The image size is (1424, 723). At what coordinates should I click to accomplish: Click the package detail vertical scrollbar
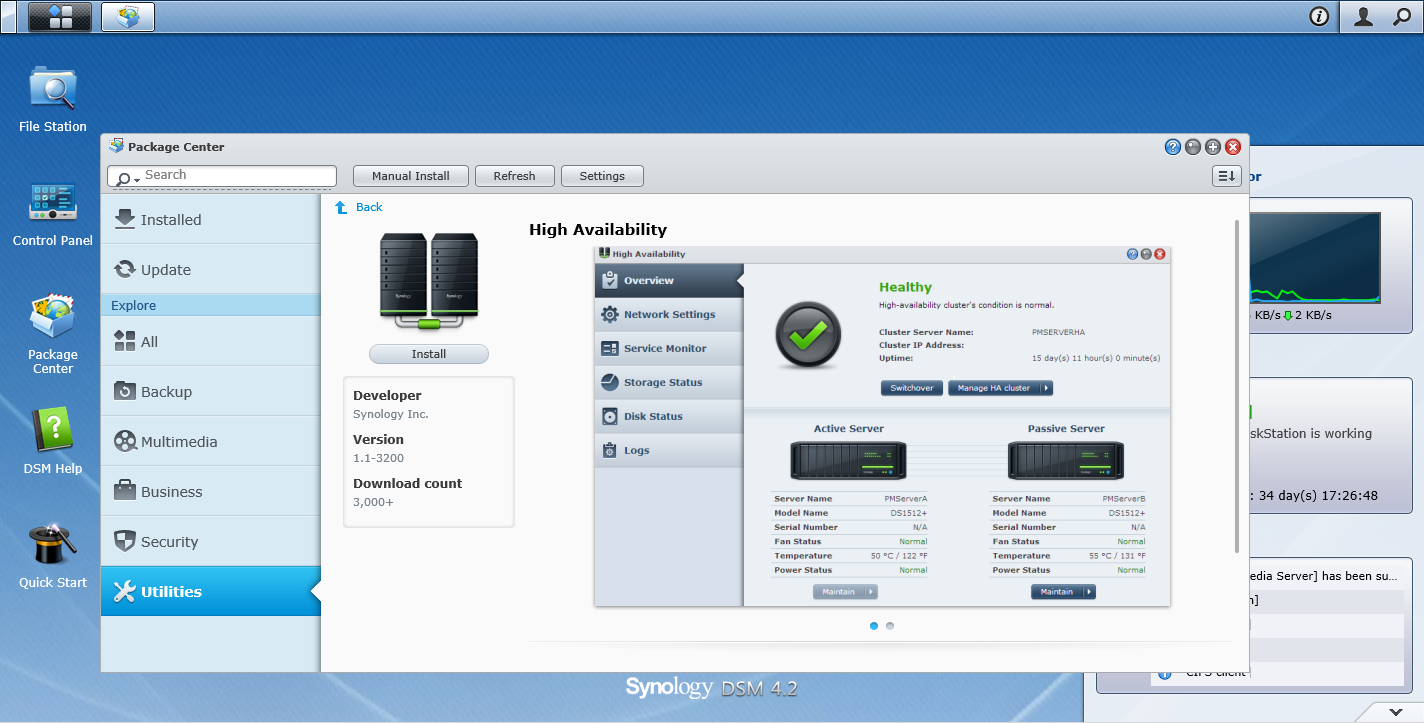click(1238, 386)
